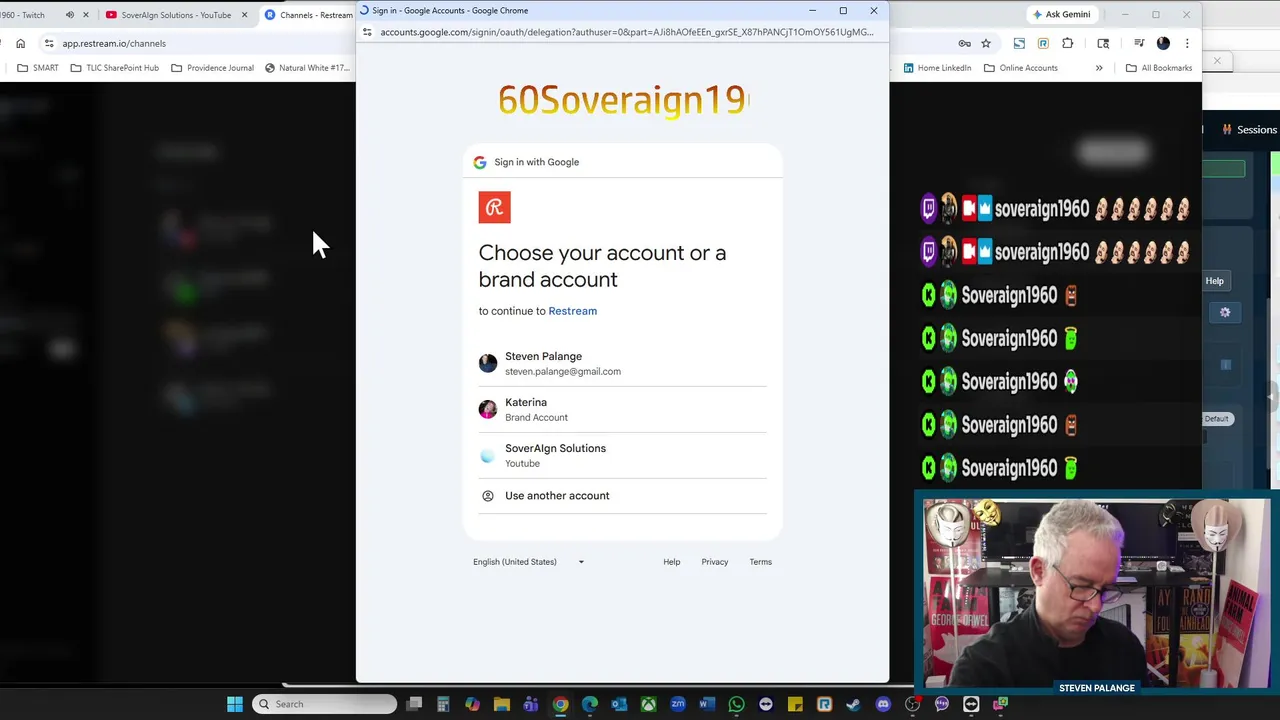This screenshot has width=1280, height=720.
Task: Click the Help button in right panel
Action: click(1214, 281)
